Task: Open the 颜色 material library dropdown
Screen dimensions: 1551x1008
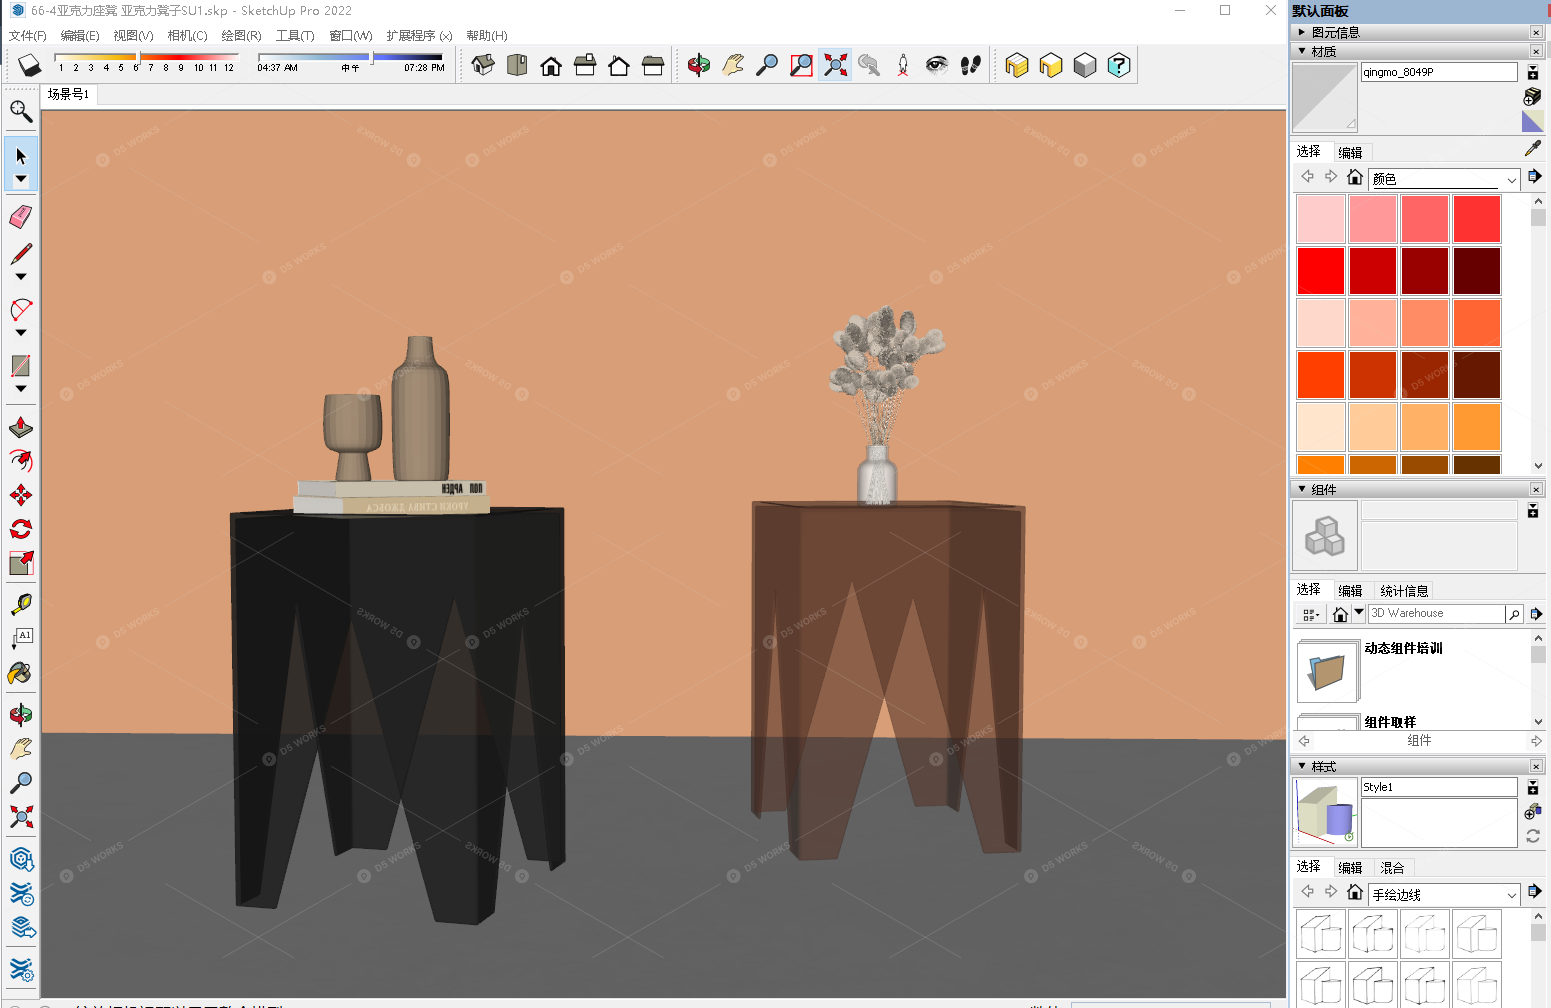Action: [1444, 179]
